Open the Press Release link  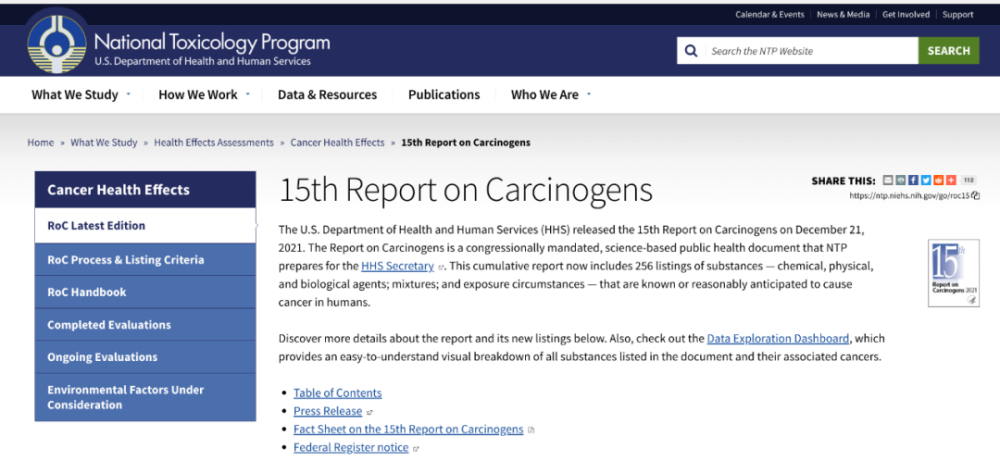tap(328, 411)
